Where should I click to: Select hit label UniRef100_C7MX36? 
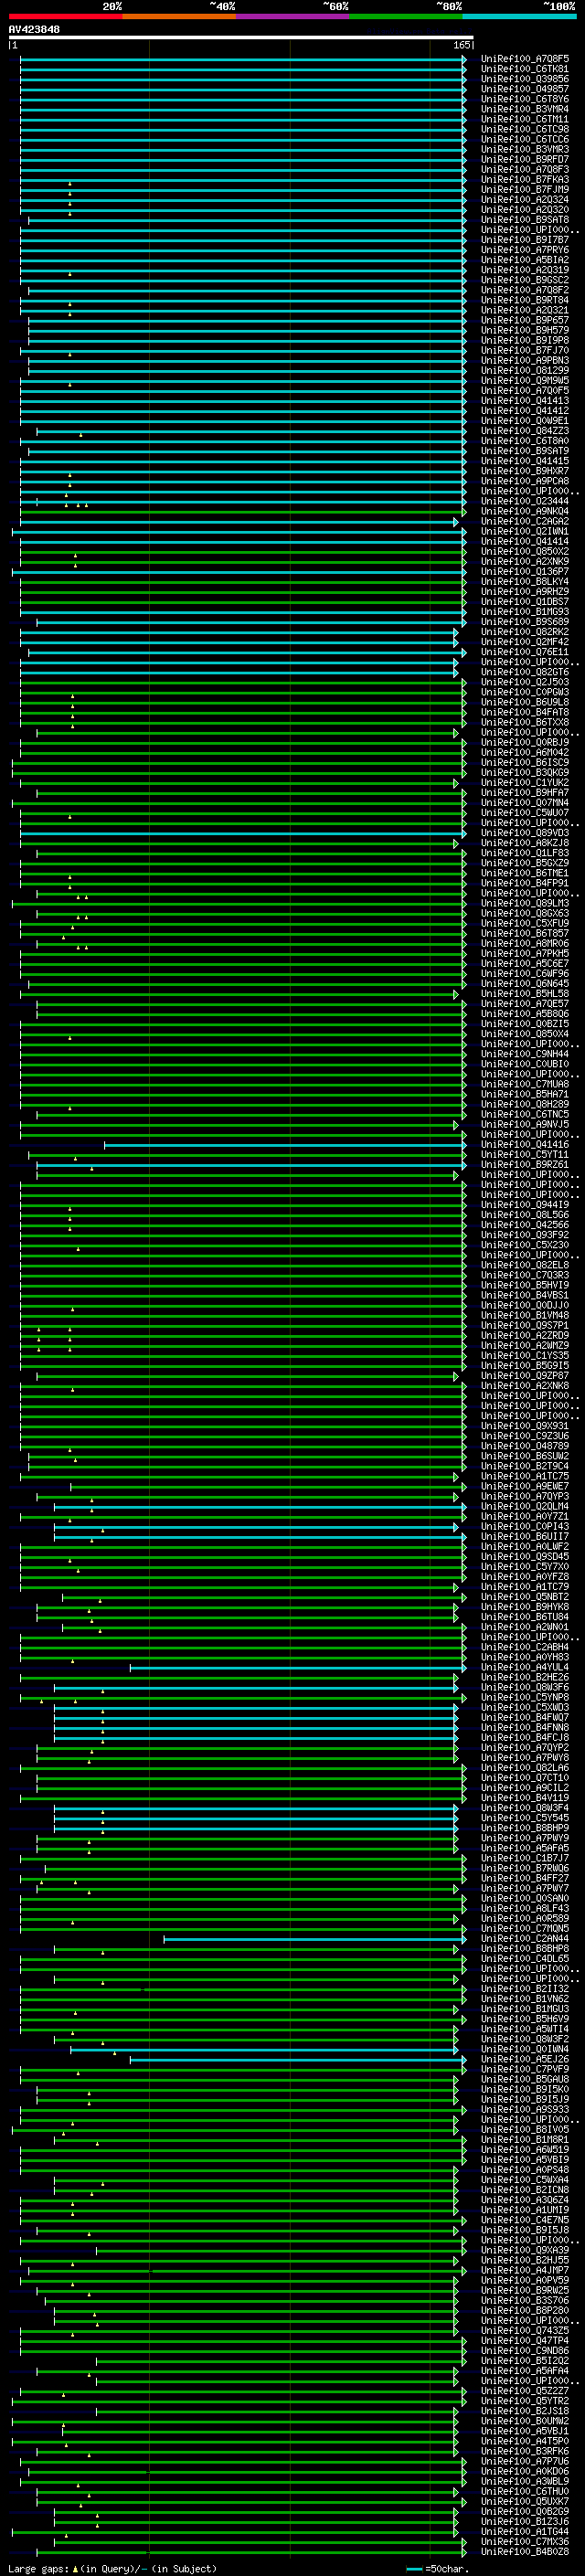point(525,2541)
